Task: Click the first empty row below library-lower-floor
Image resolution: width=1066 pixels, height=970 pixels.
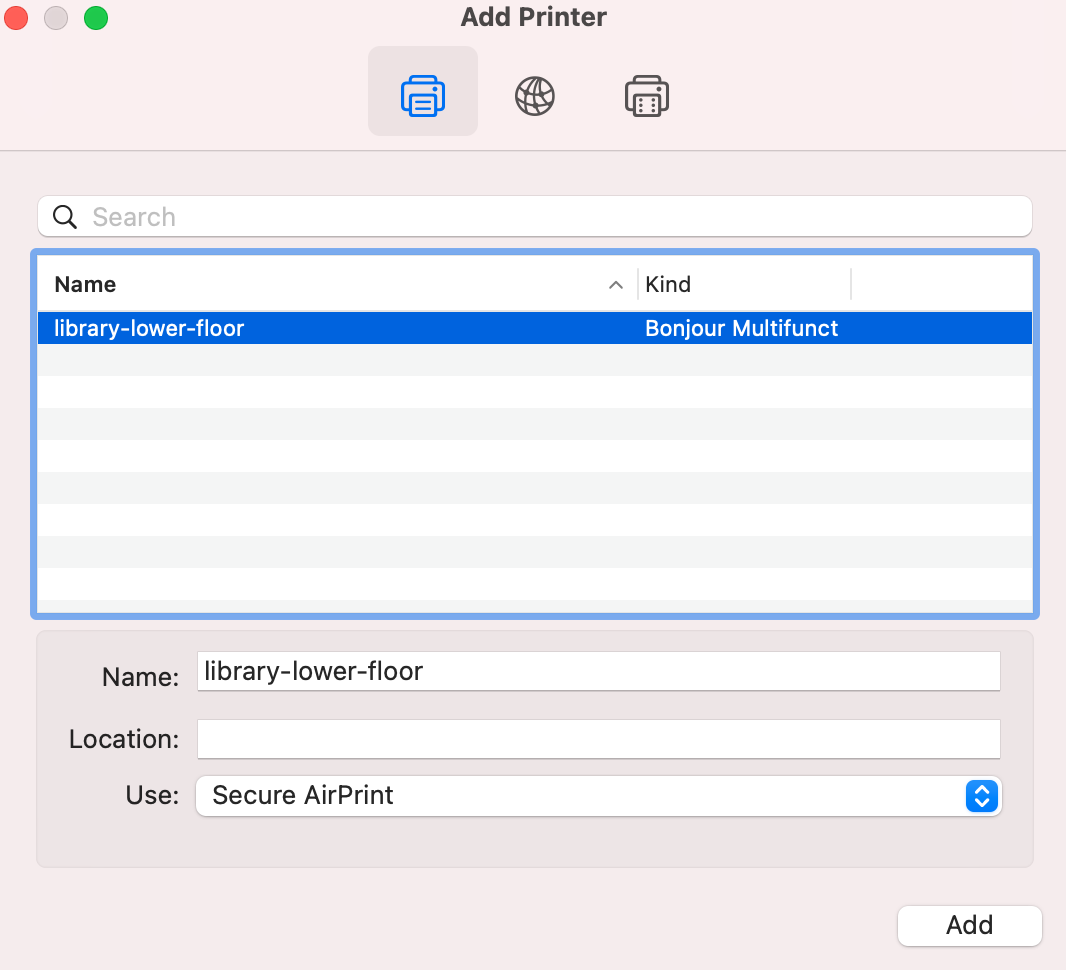Action: 534,360
